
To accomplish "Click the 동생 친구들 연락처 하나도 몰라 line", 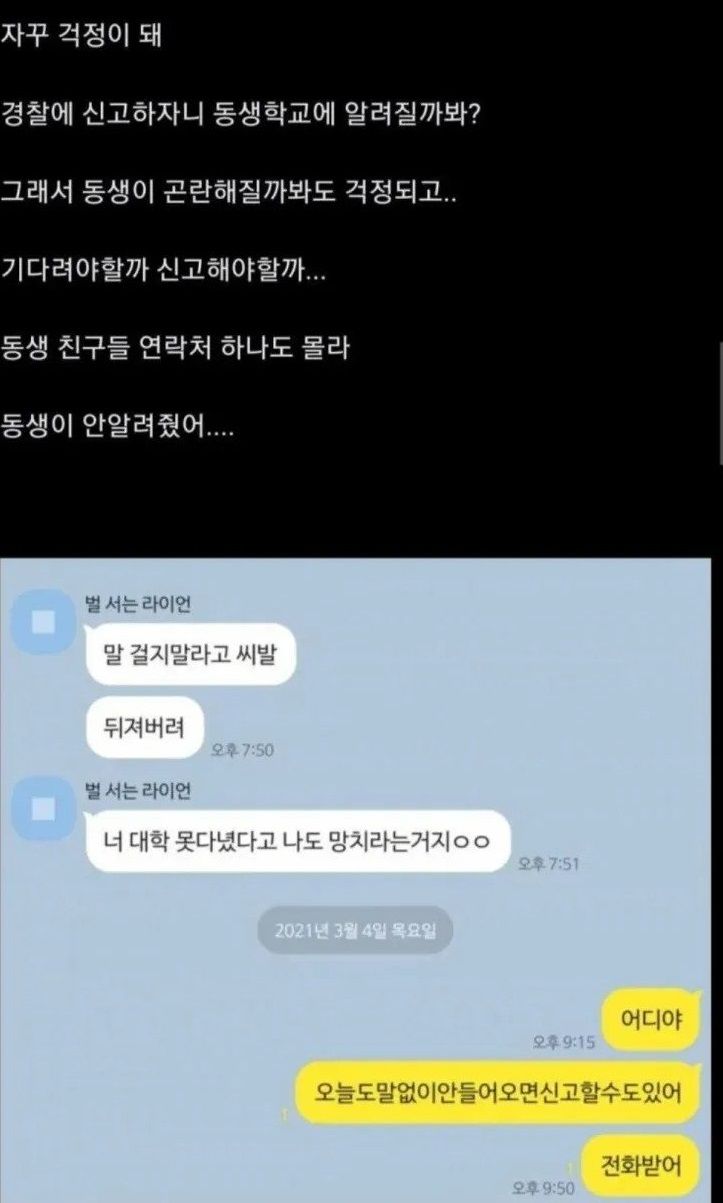I will [175, 349].
